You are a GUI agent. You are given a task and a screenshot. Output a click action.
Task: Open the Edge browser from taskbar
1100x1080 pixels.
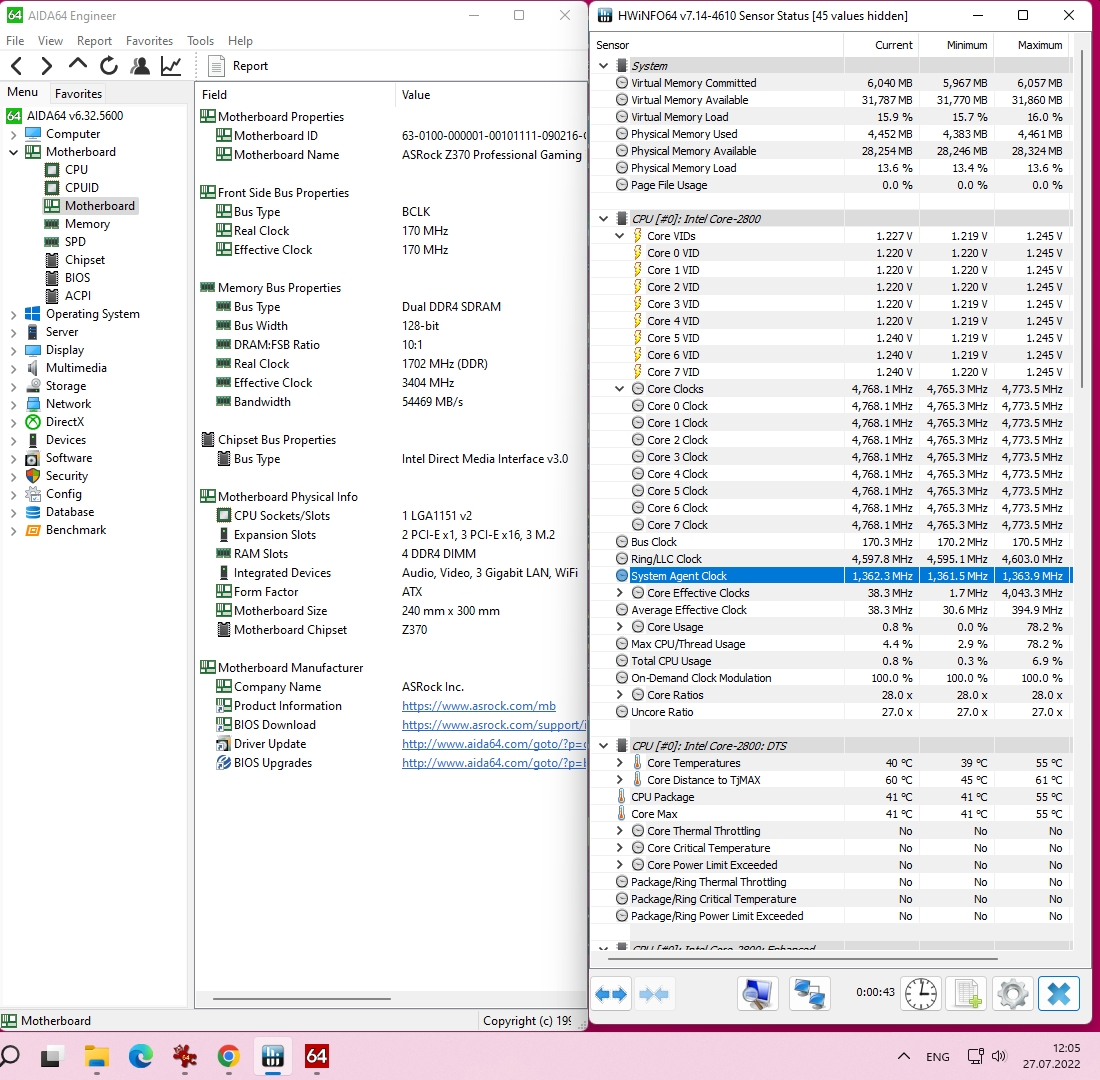point(140,1056)
